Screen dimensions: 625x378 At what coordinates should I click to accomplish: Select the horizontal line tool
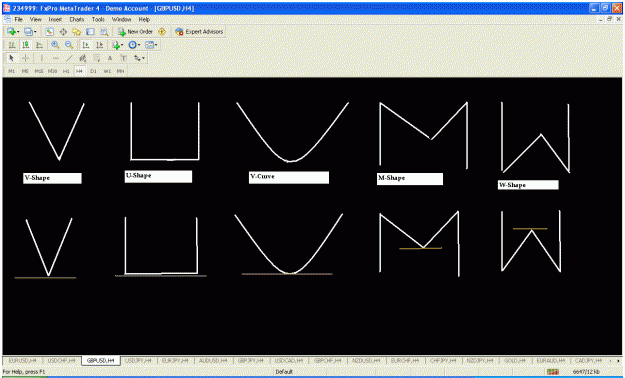pyautogui.click(x=56, y=58)
